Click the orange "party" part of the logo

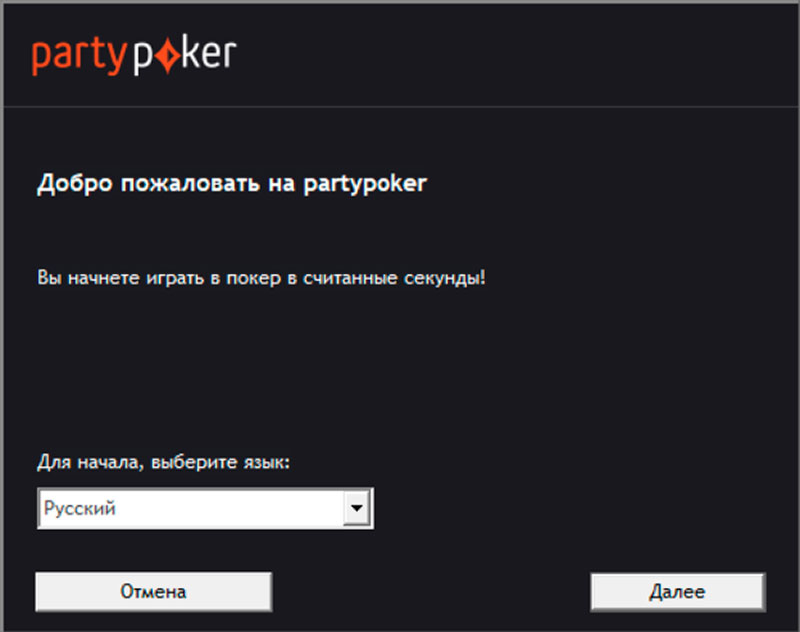pyautogui.click(x=79, y=57)
